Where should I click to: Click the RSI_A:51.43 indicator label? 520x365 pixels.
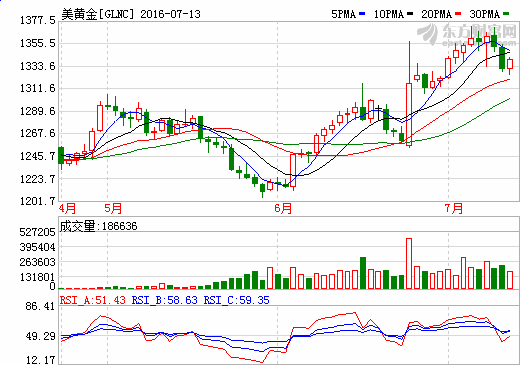[93, 300]
